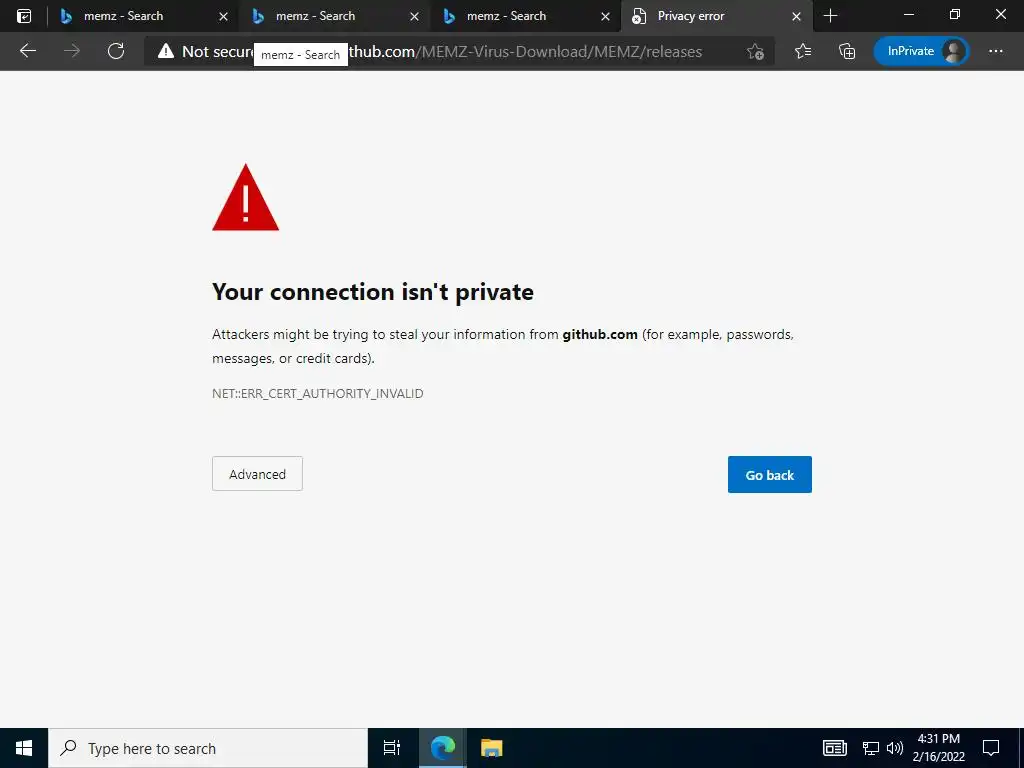Go back using browser back arrow
This screenshot has width=1024, height=768.
tap(27, 51)
